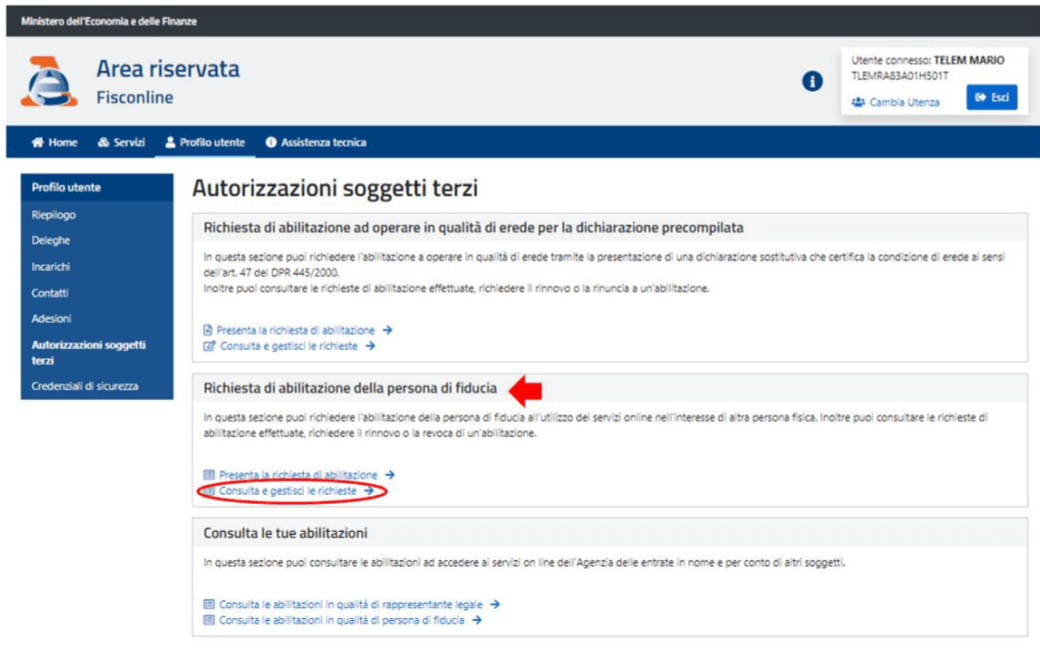Click the circled Consulta e gestisci le richieste link
Screen dimensions: 1040x648
(288, 491)
